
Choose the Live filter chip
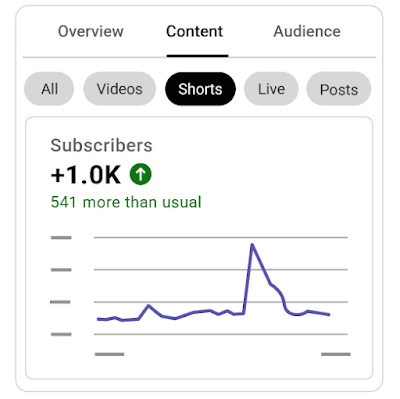click(271, 89)
